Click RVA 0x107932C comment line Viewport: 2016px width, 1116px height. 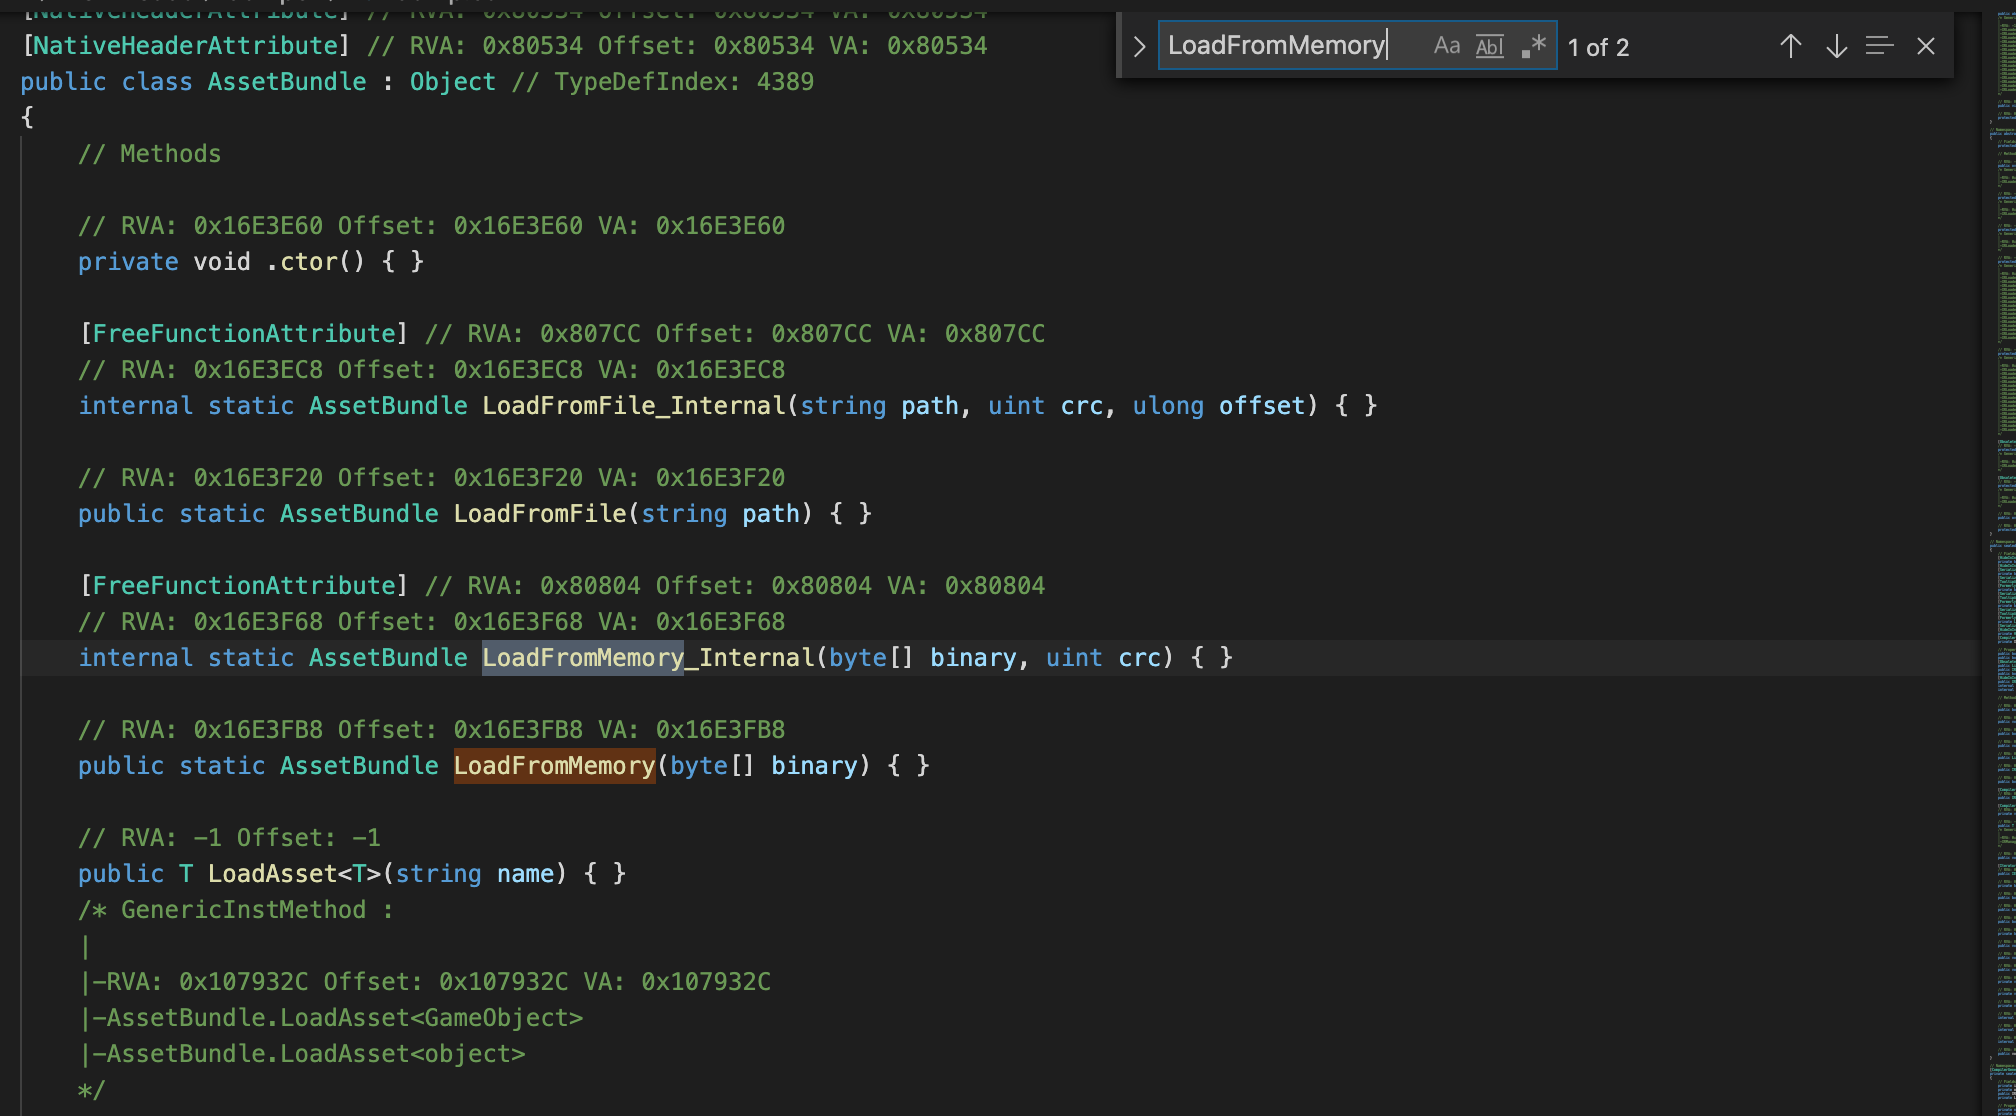coord(425,982)
